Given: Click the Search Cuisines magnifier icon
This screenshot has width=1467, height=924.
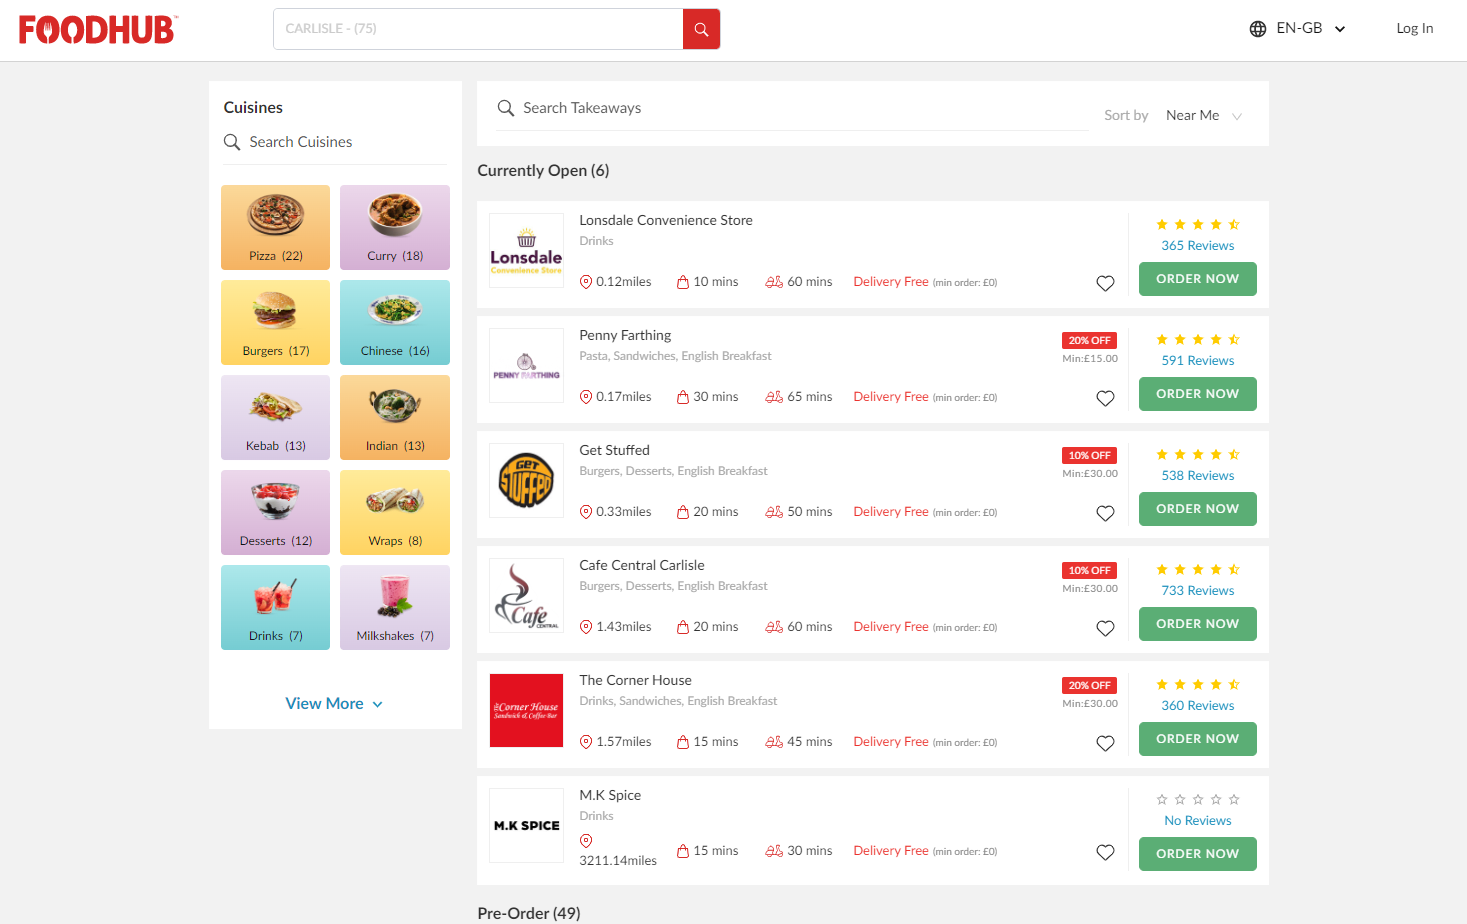Looking at the screenshot, I should (232, 142).
